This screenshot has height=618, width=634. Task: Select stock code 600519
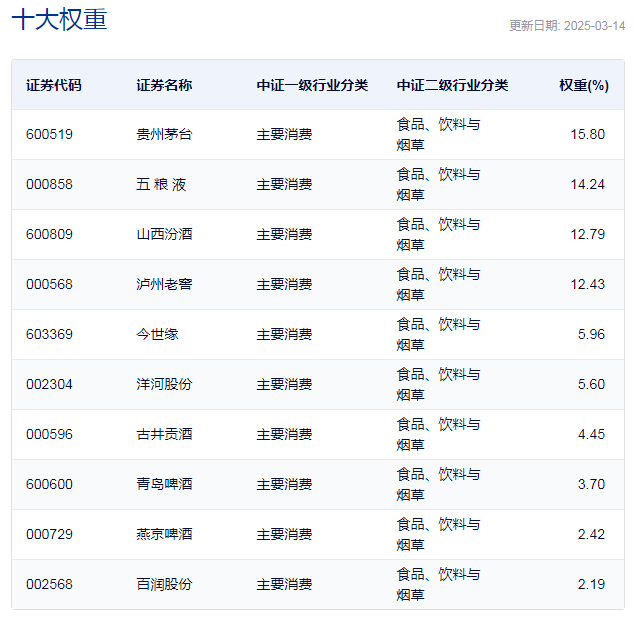pyautogui.click(x=49, y=134)
